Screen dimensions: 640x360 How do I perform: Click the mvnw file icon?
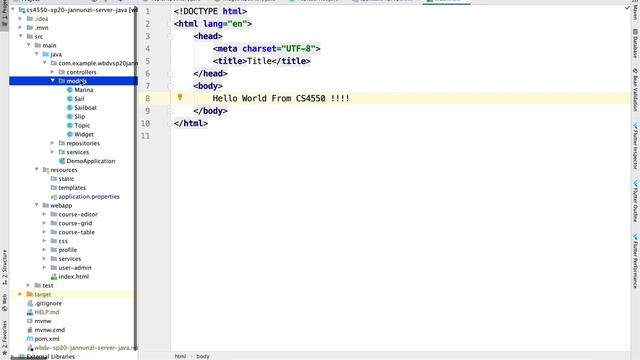29,321
